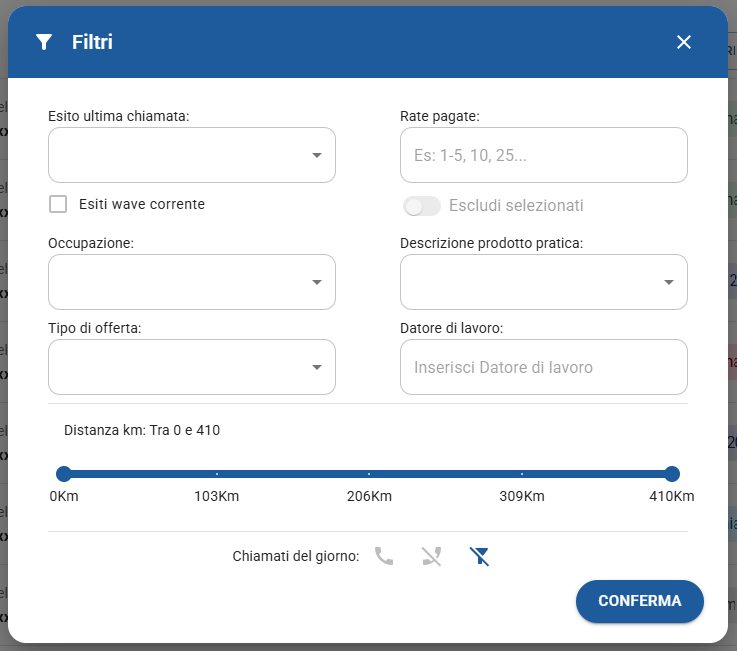
Task: Close the Filtri dialog with the X
Action: coord(684,42)
